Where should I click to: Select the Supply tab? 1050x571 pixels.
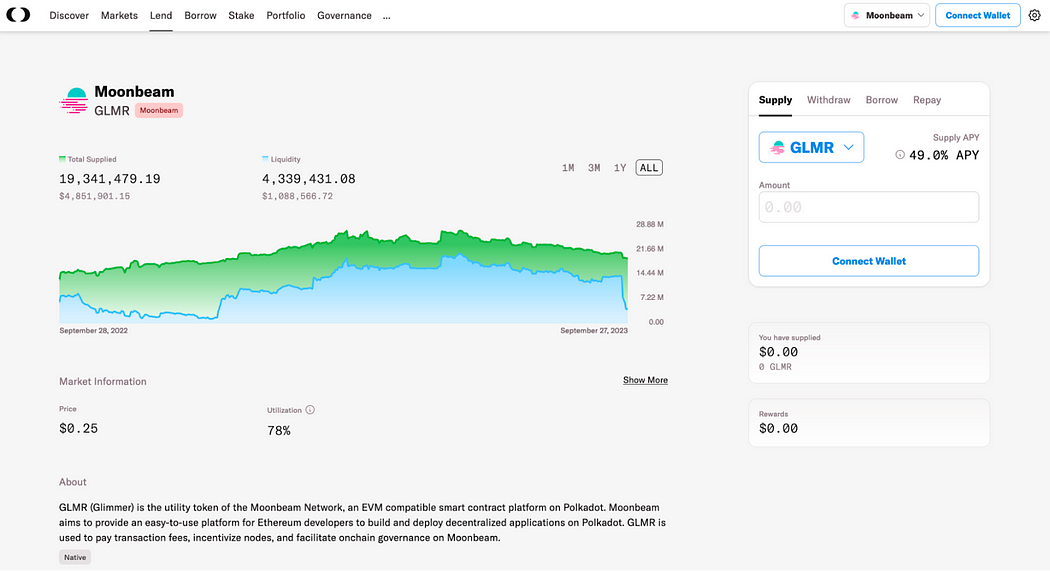775,100
